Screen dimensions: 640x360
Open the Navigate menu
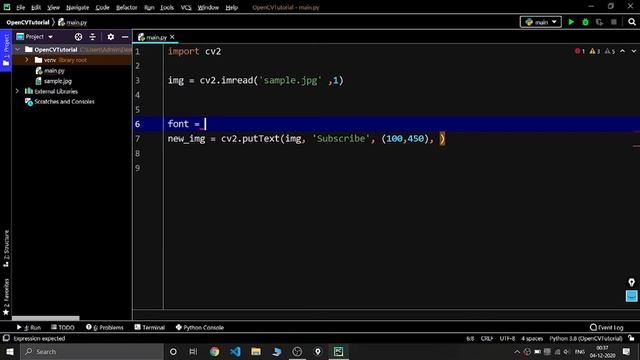[x=78, y=7]
